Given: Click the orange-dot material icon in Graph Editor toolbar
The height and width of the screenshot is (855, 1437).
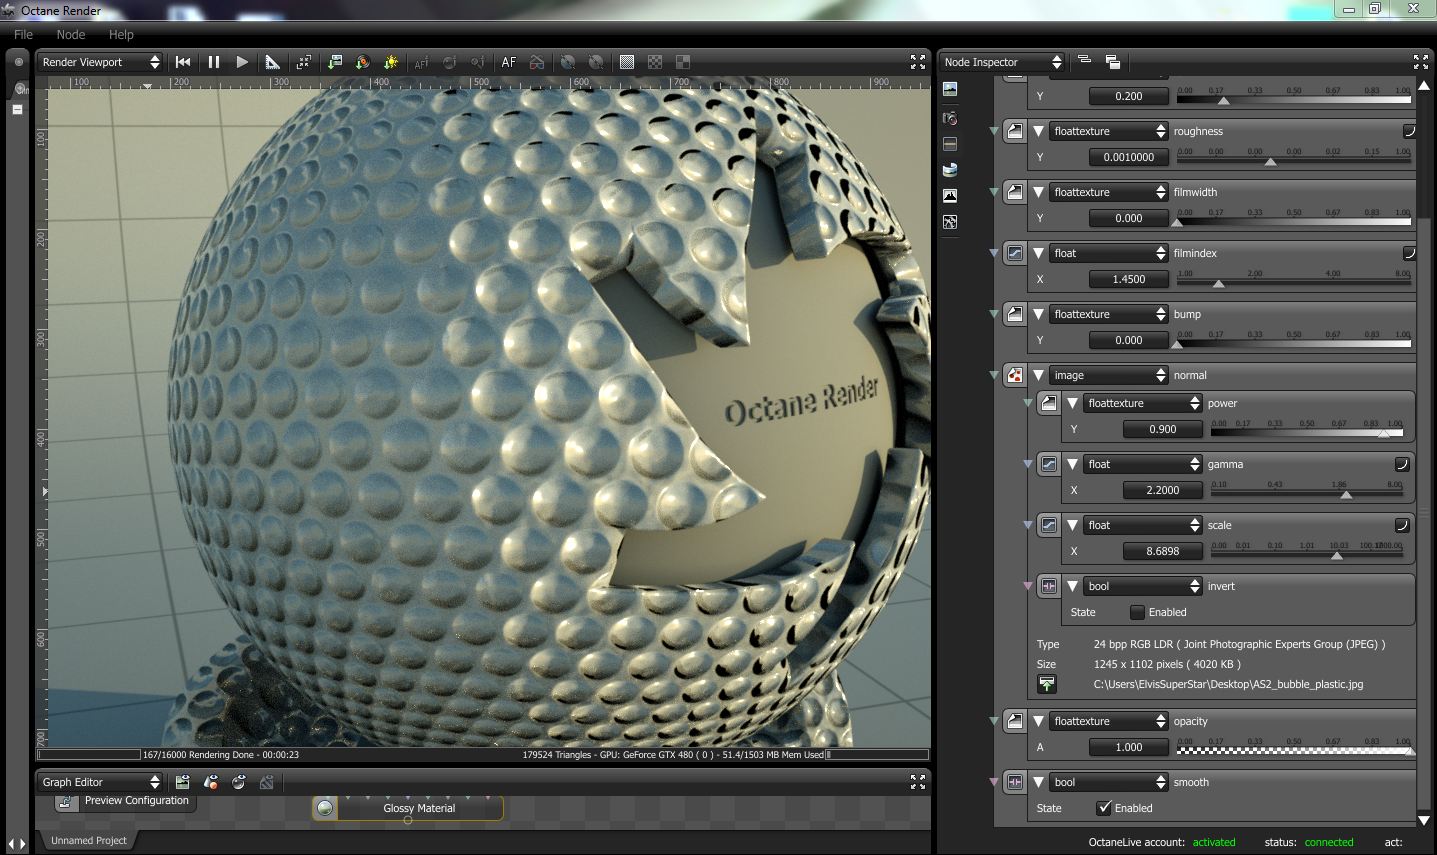Looking at the screenshot, I should [210, 782].
